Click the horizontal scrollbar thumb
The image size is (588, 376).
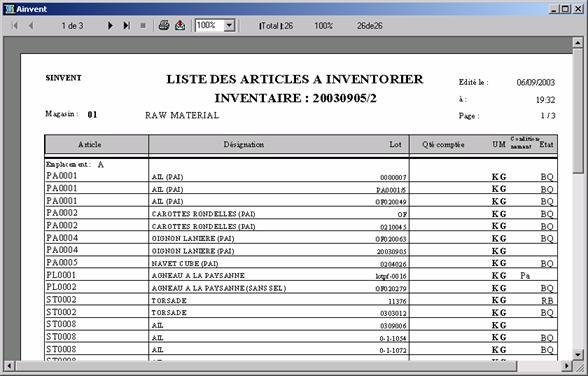(x=266, y=366)
